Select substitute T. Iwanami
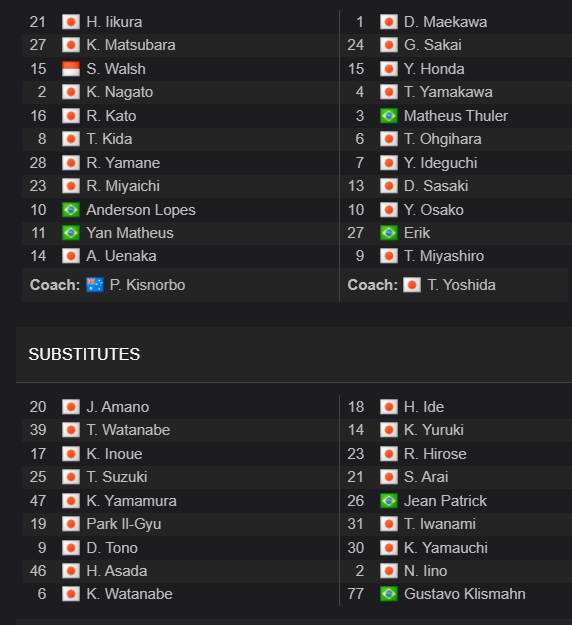This screenshot has height=625, width=572. coord(440,524)
